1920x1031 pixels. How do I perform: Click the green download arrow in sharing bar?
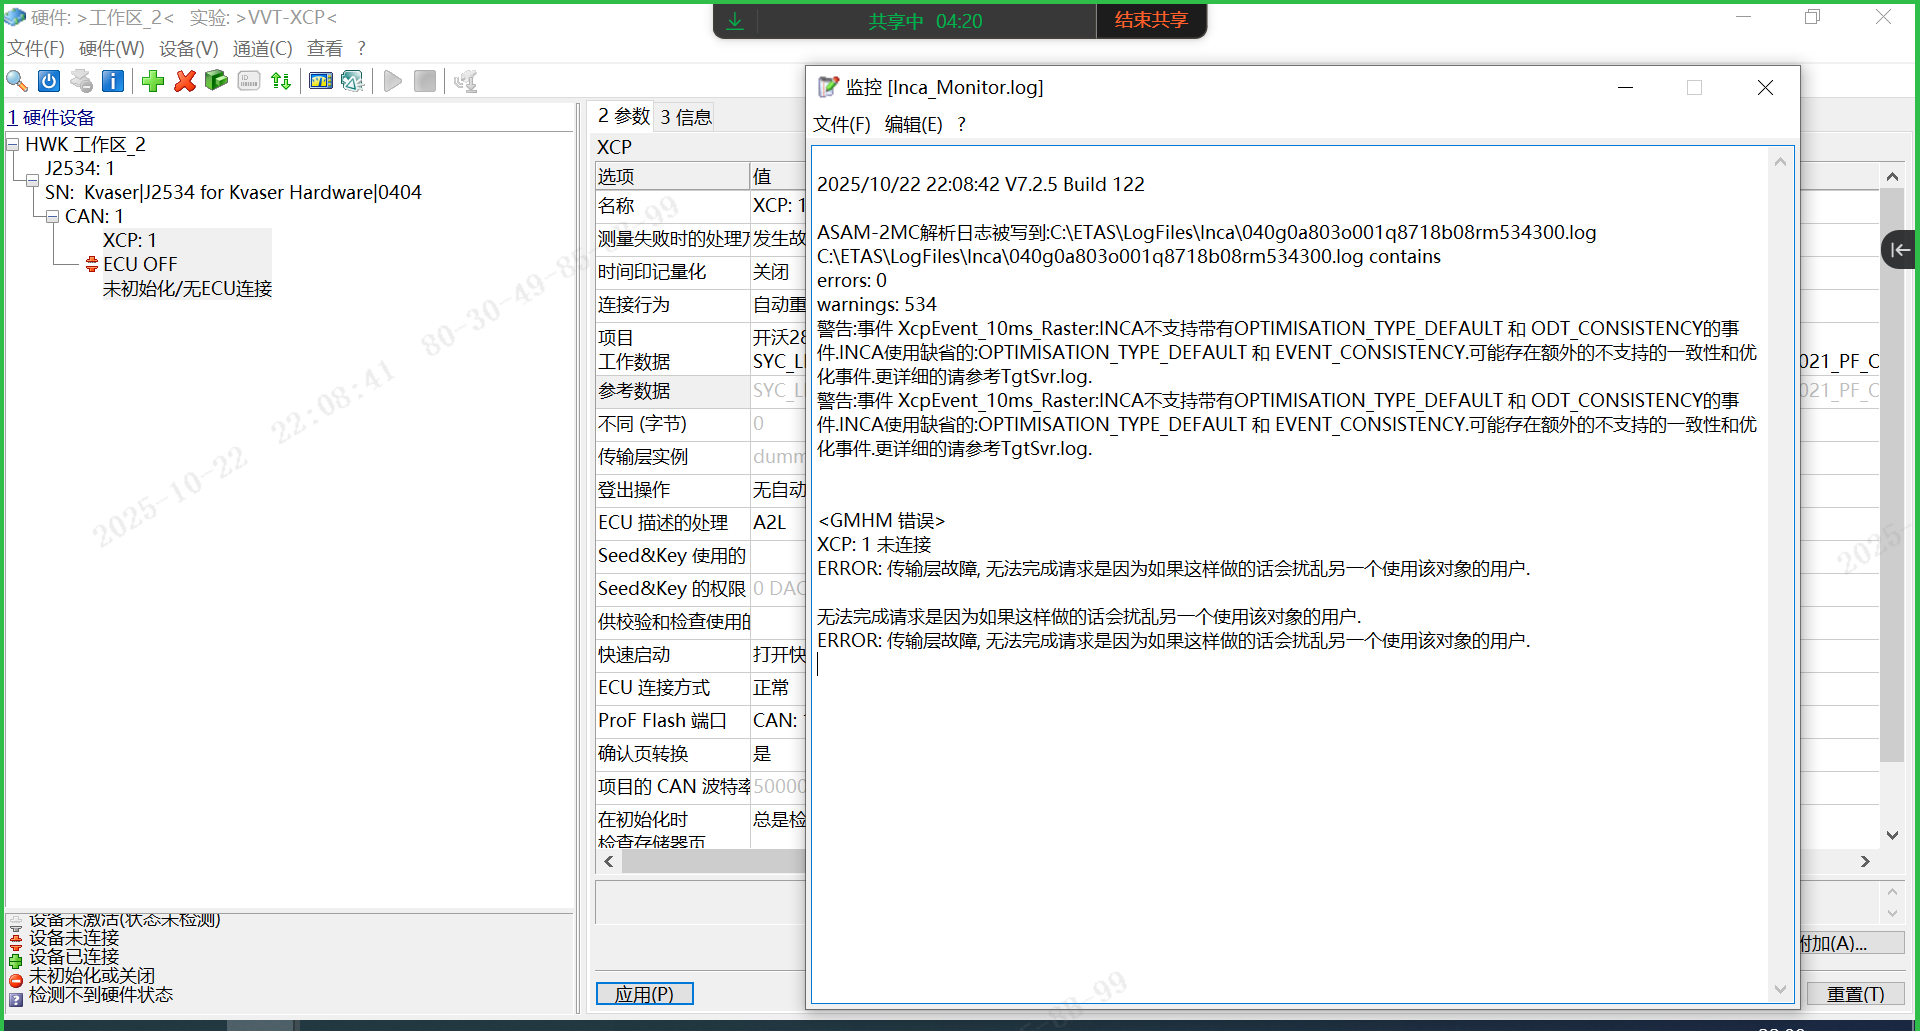[735, 21]
